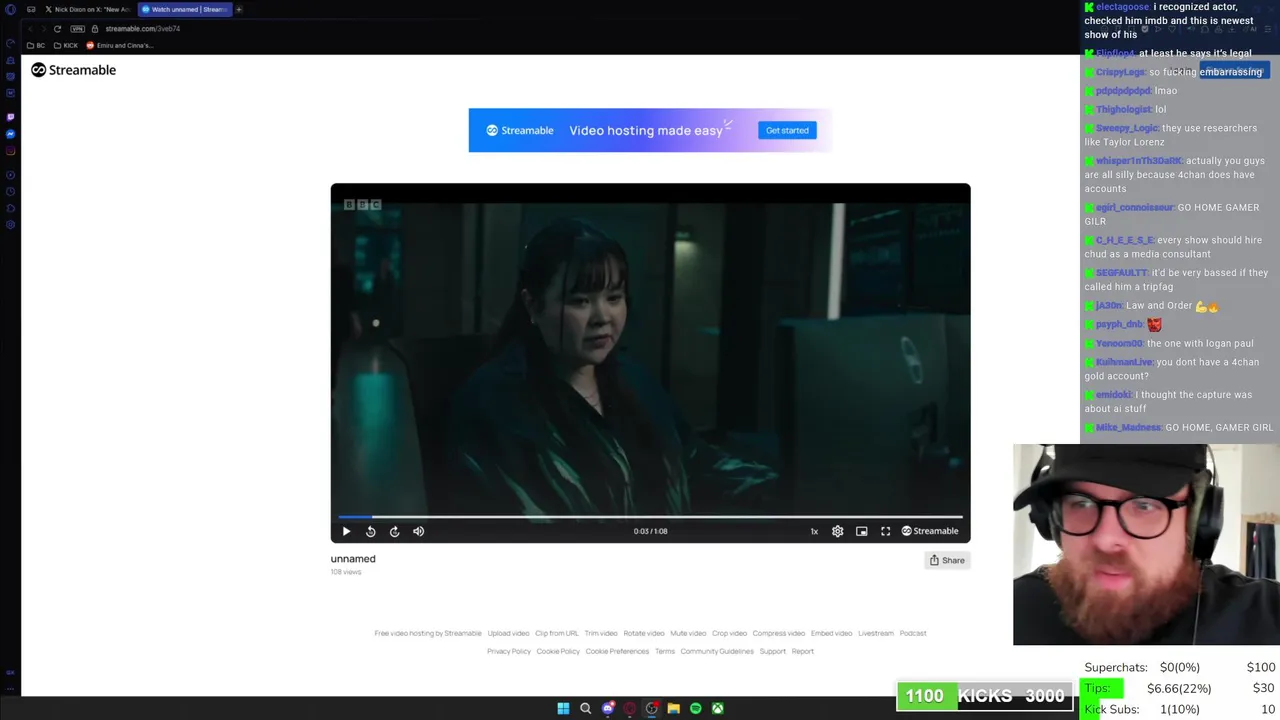This screenshot has height=720, width=1280.
Task: Click Free video hosting by Streamable link
Action: click(428, 633)
